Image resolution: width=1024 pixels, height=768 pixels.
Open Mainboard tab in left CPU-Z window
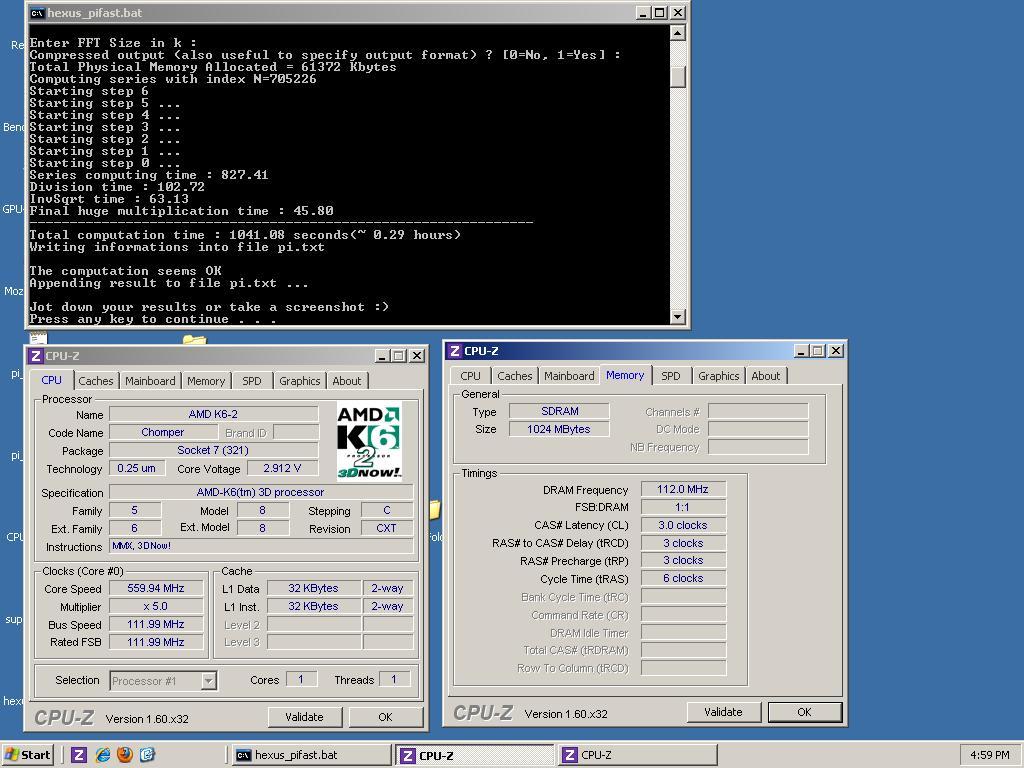click(150, 381)
